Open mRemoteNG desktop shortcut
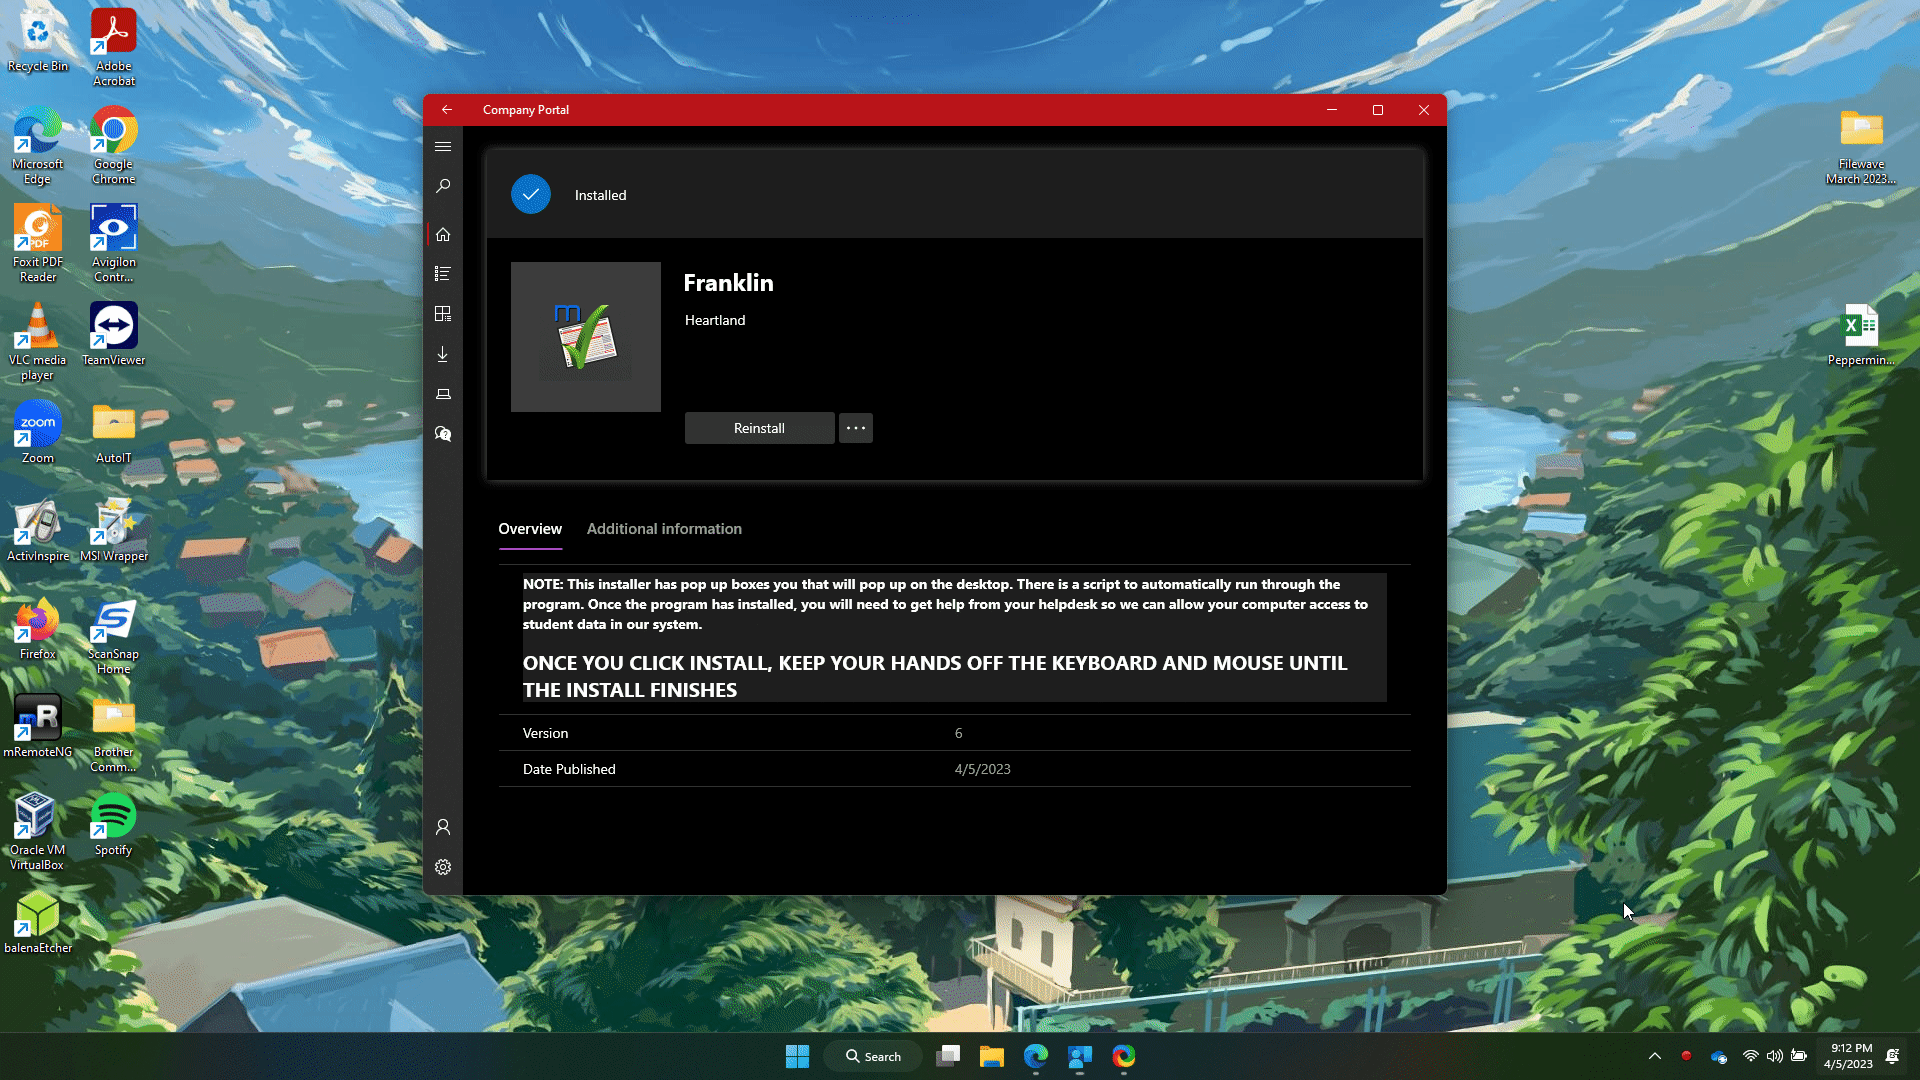1920x1080 pixels. click(38, 727)
